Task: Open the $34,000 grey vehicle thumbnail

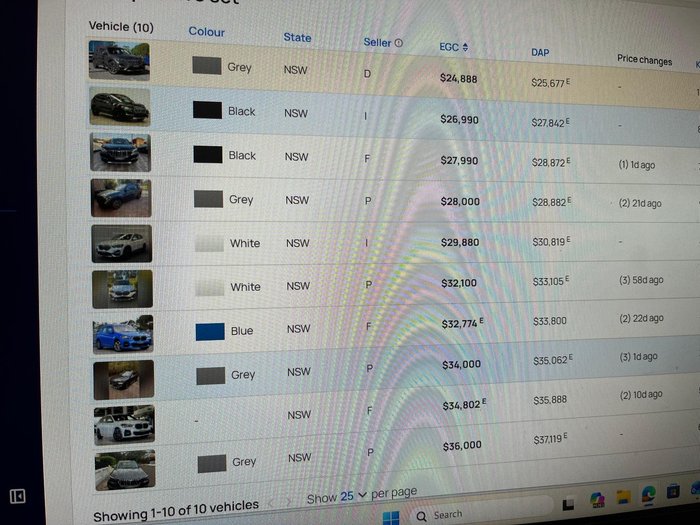Action: (124, 379)
